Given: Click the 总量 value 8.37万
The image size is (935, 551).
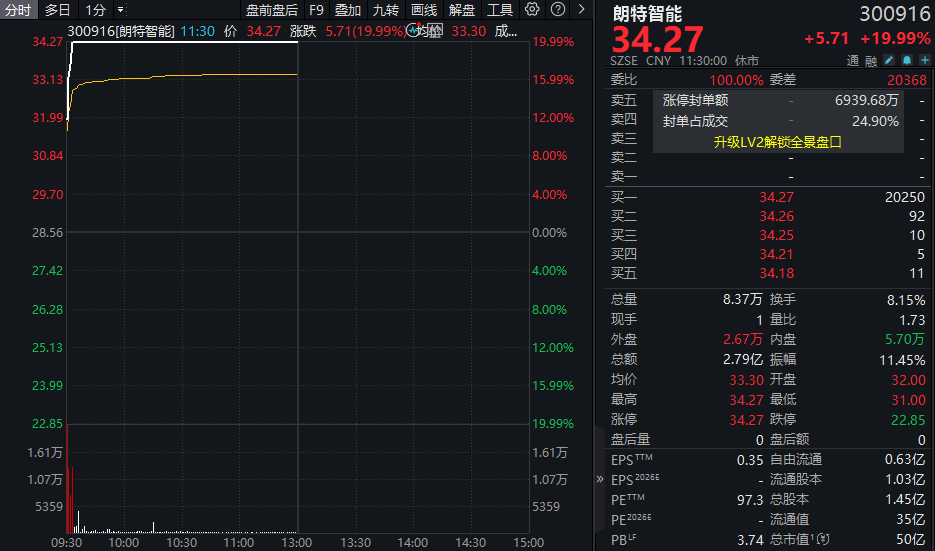Looking at the screenshot, I should tap(742, 299).
